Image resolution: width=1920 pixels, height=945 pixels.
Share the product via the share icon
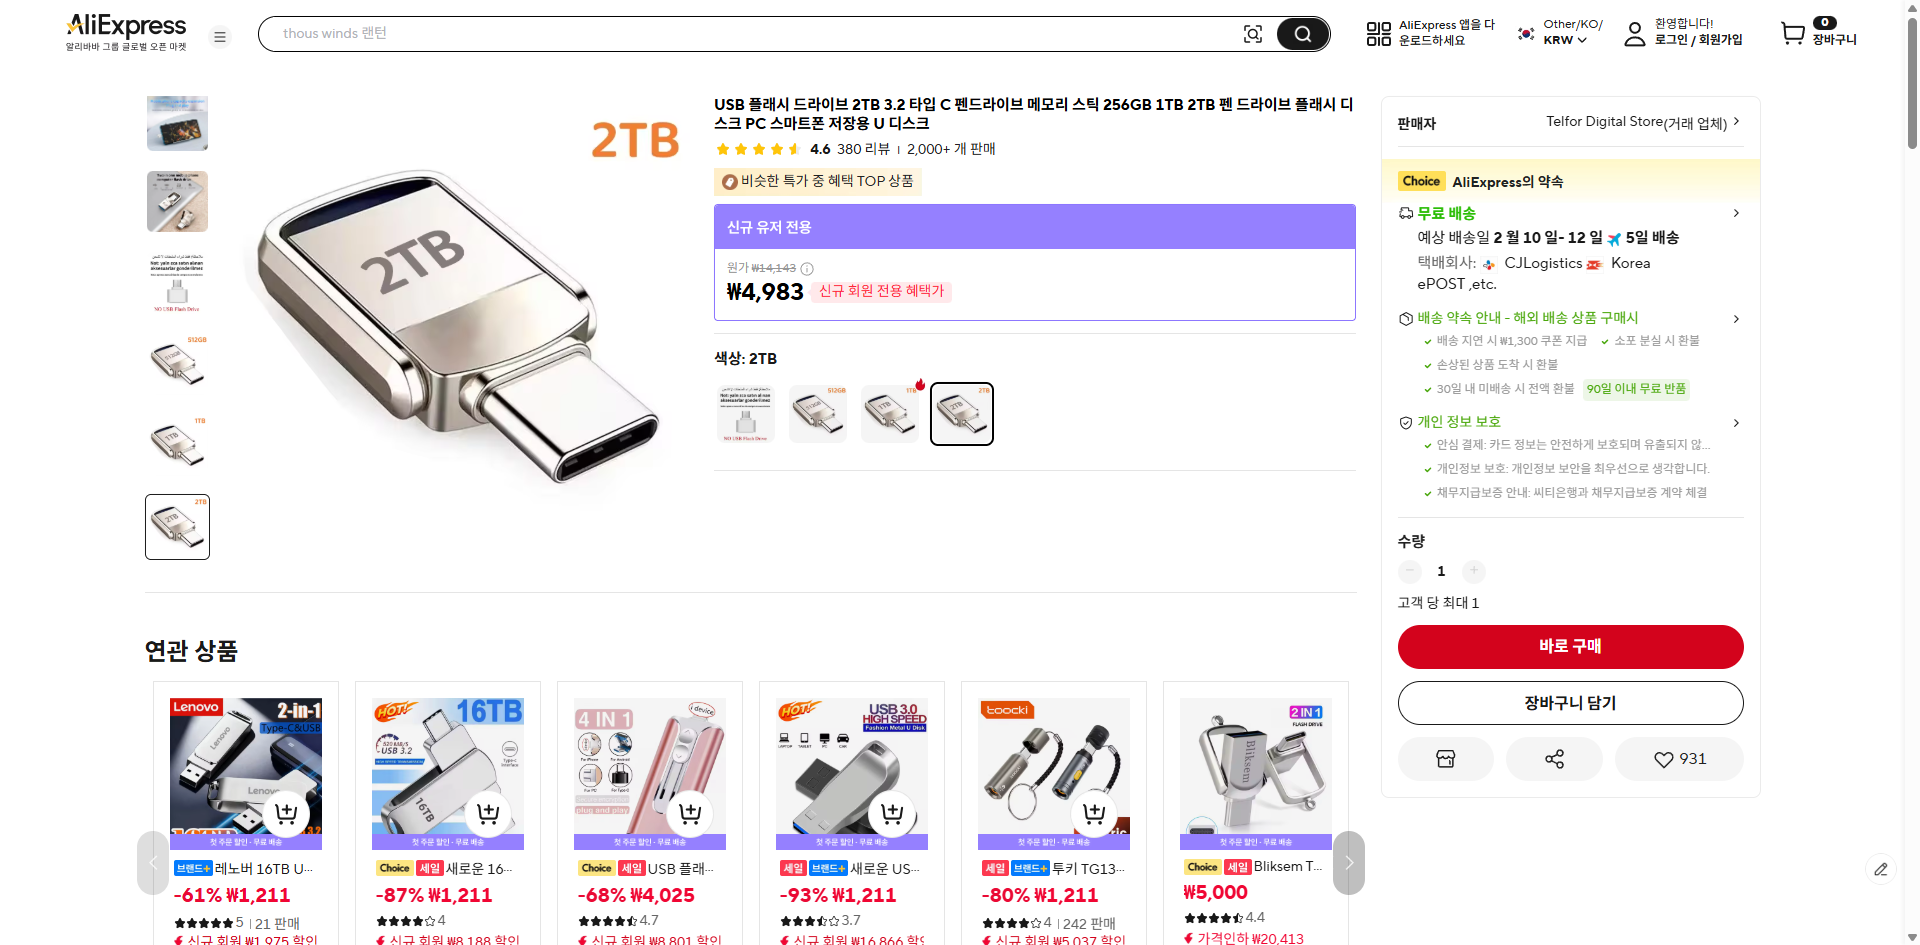pyautogui.click(x=1553, y=758)
